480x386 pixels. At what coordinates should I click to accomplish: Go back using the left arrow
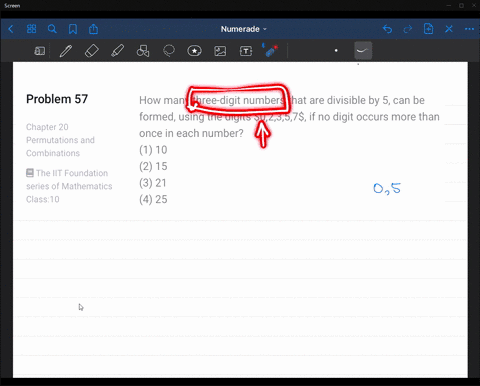pyautogui.click(x=11, y=29)
